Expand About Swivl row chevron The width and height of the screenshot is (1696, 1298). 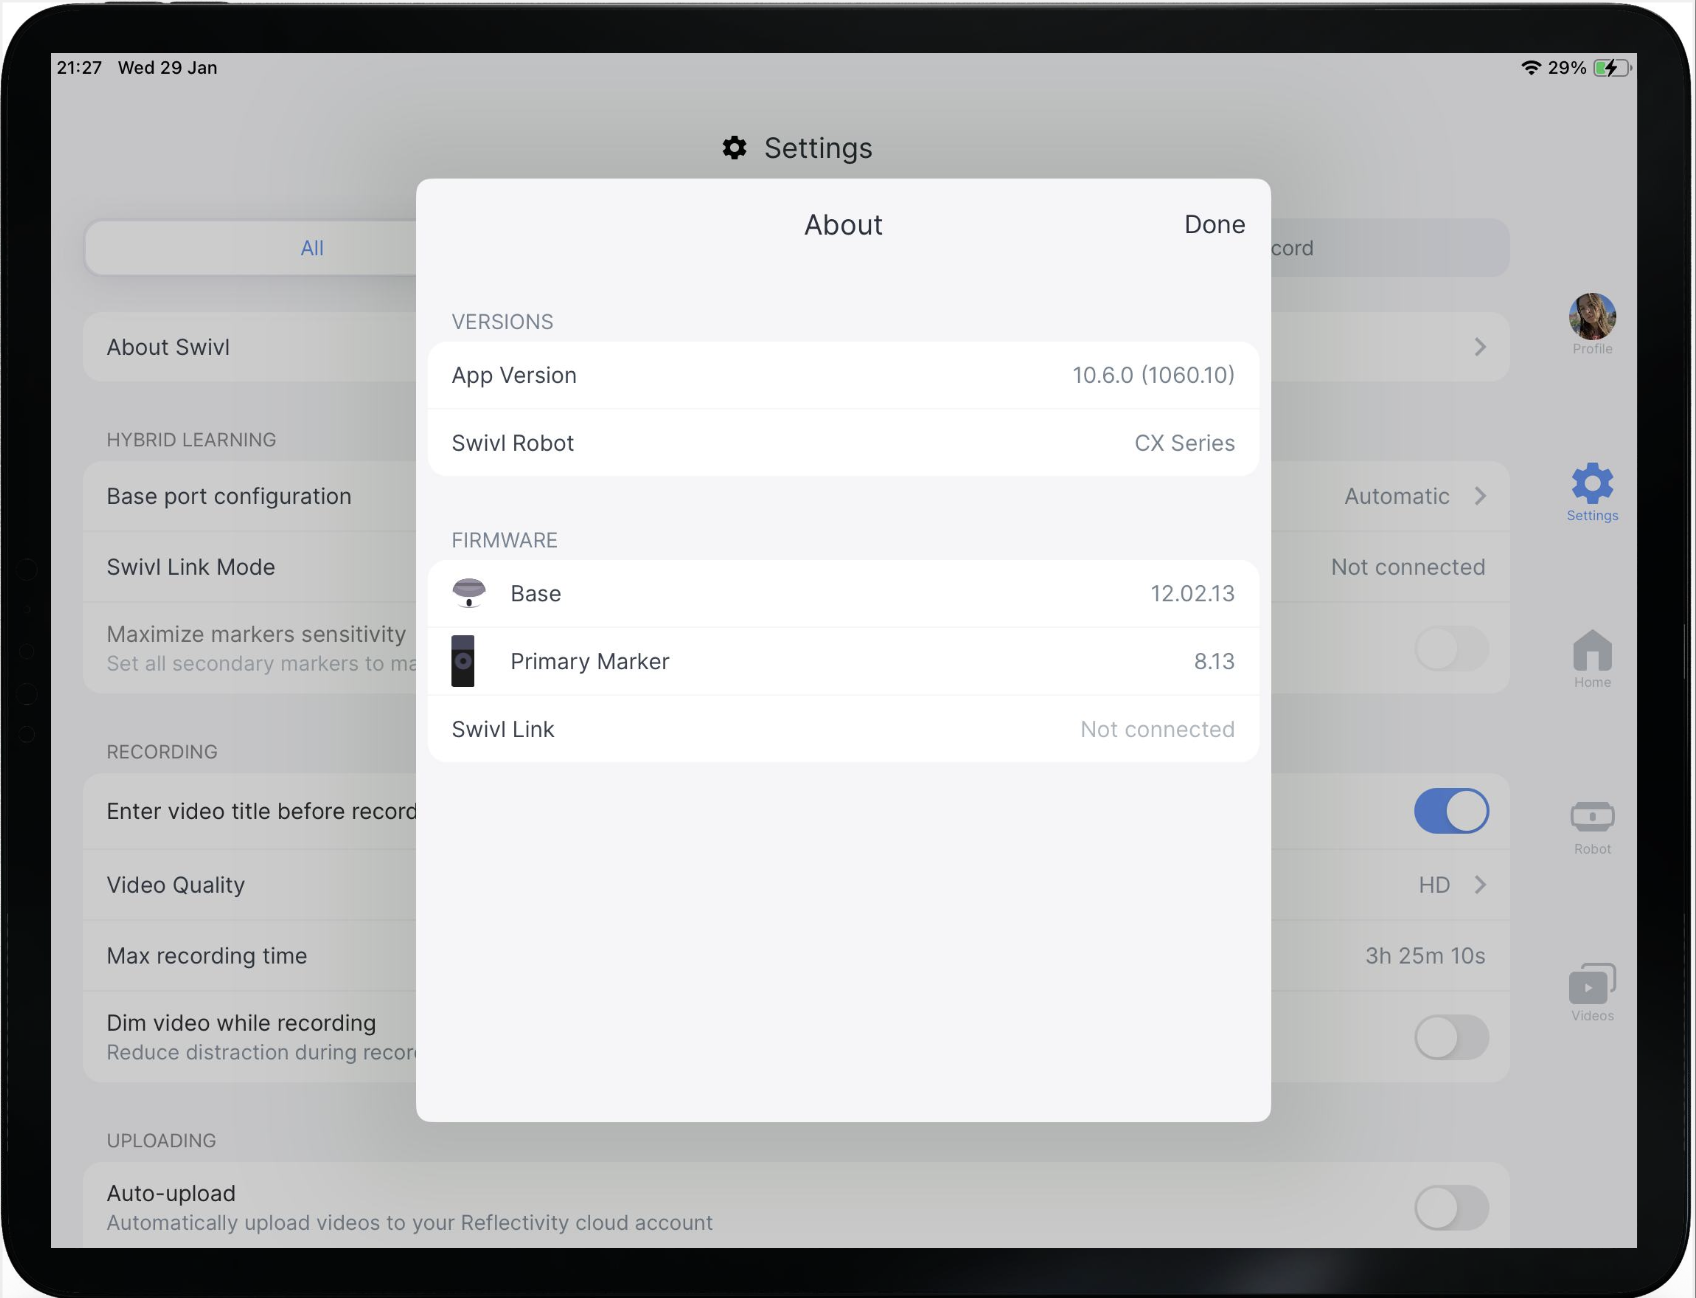1480,347
